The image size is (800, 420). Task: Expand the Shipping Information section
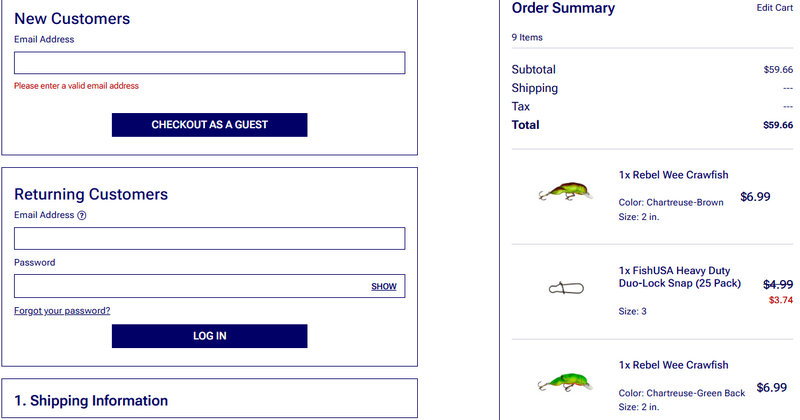[x=99, y=400]
